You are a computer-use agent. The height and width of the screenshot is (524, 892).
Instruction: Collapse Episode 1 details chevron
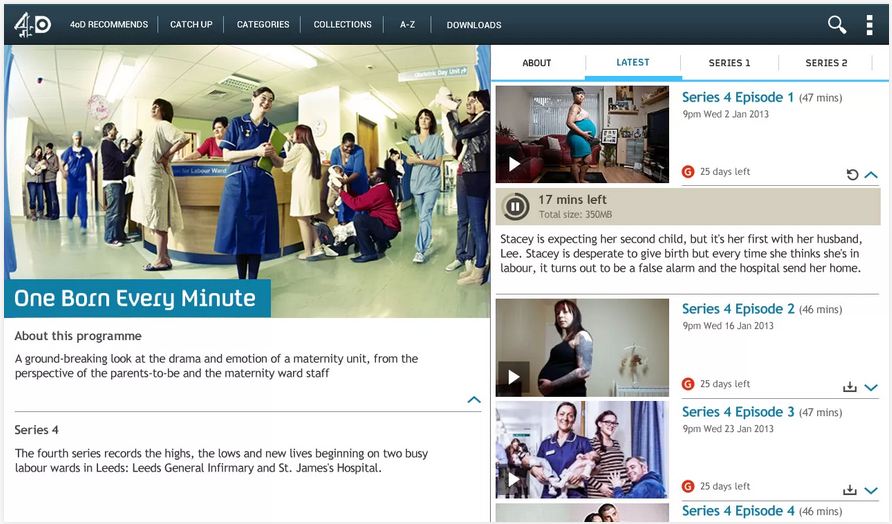point(871,175)
